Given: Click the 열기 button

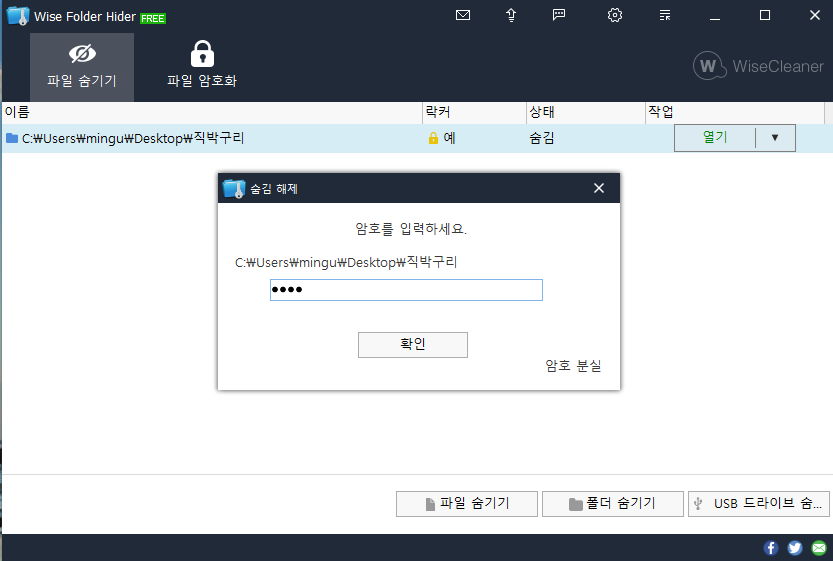Looking at the screenshot, I should (x=715, y=138).
